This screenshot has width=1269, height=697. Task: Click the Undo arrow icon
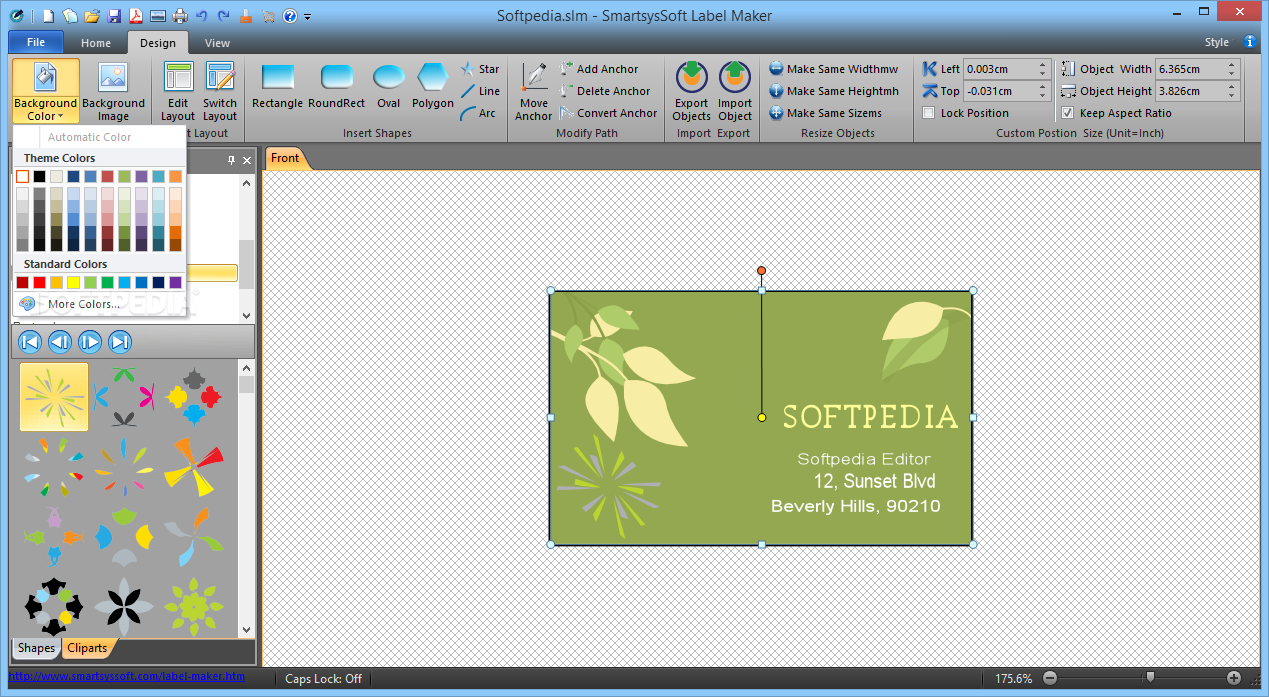point(202,16)
